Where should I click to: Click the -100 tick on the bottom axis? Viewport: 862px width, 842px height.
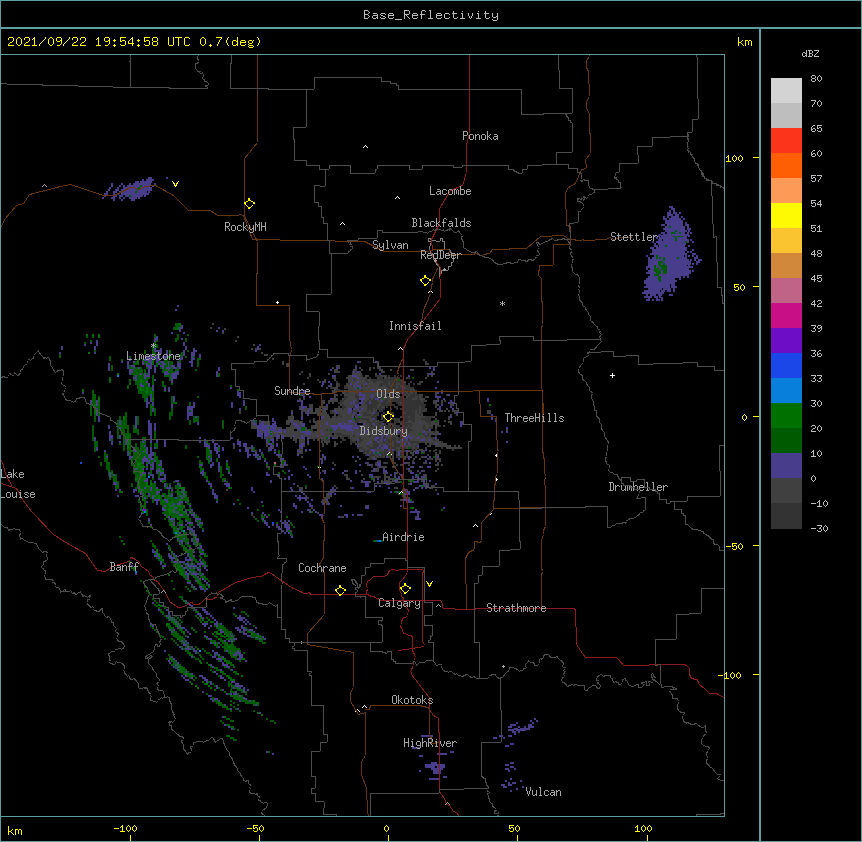(125, 828)
